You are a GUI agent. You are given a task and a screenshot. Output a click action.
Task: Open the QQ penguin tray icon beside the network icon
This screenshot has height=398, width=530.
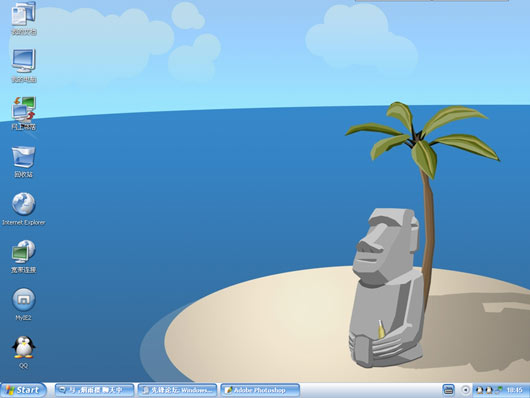tap(489, 390)
